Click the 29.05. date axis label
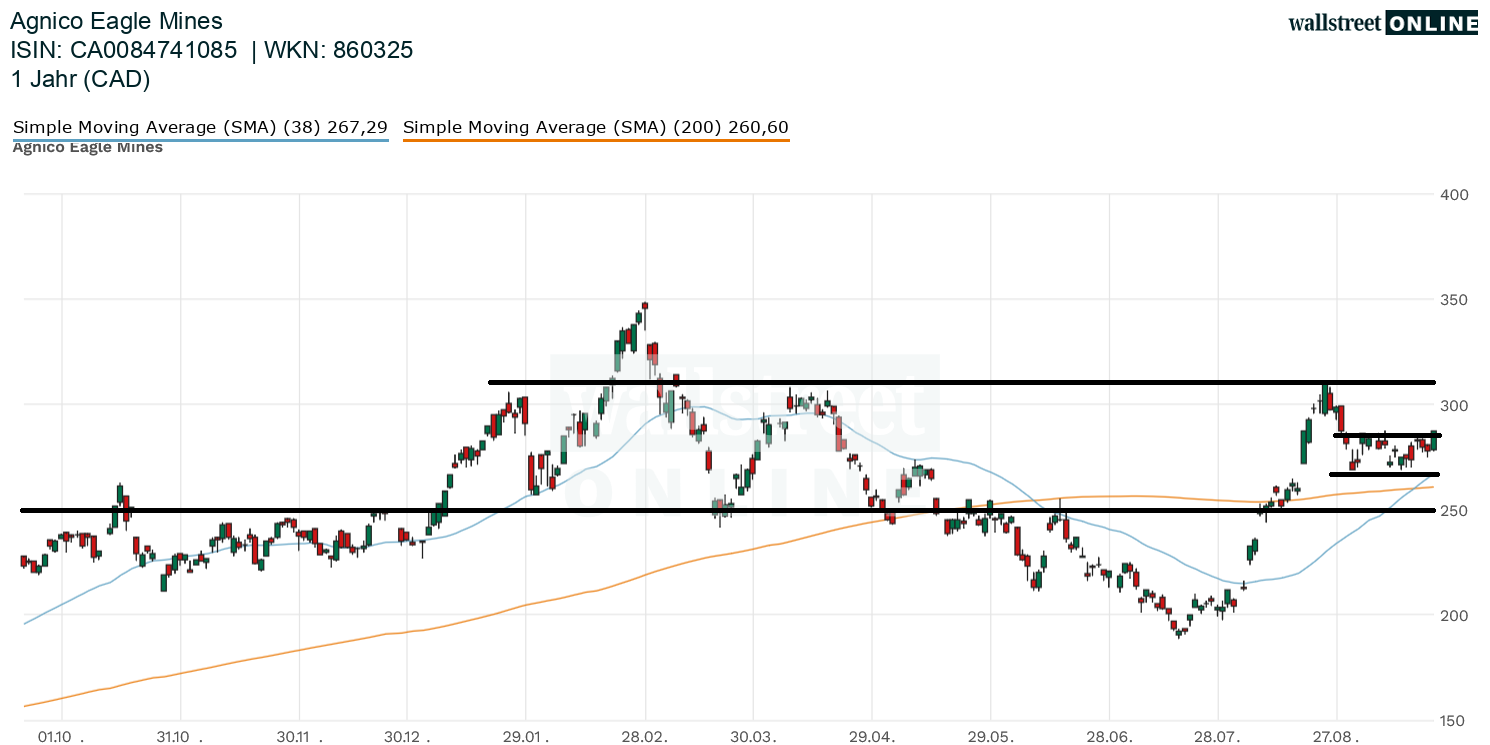The image size is (1490, 745). point(991,737)
